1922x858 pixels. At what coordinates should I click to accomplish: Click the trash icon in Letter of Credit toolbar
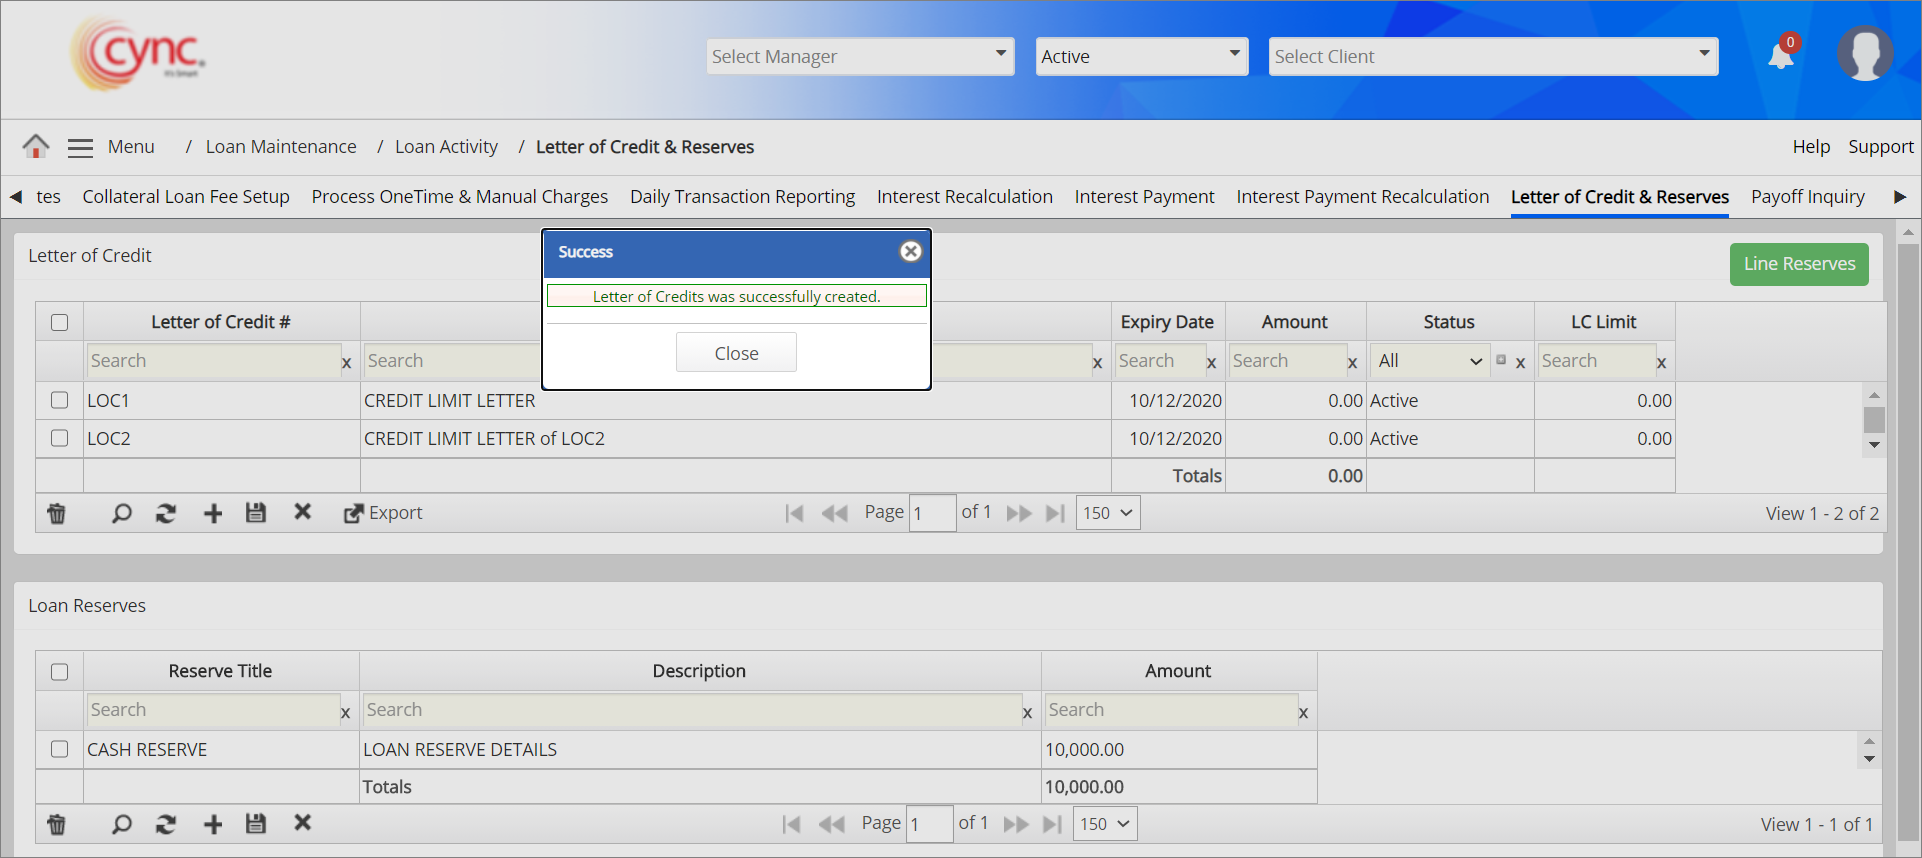pos(57,513)
